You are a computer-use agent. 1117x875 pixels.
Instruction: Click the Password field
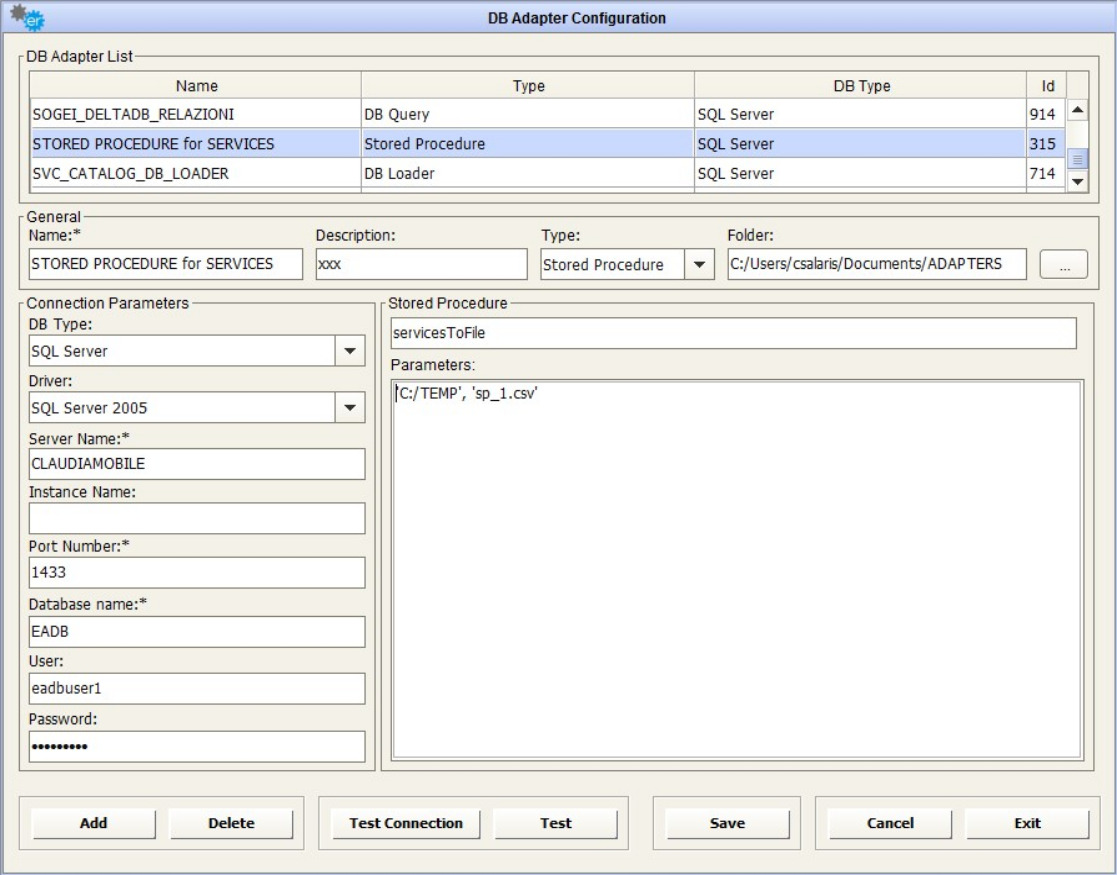[197, 746]
